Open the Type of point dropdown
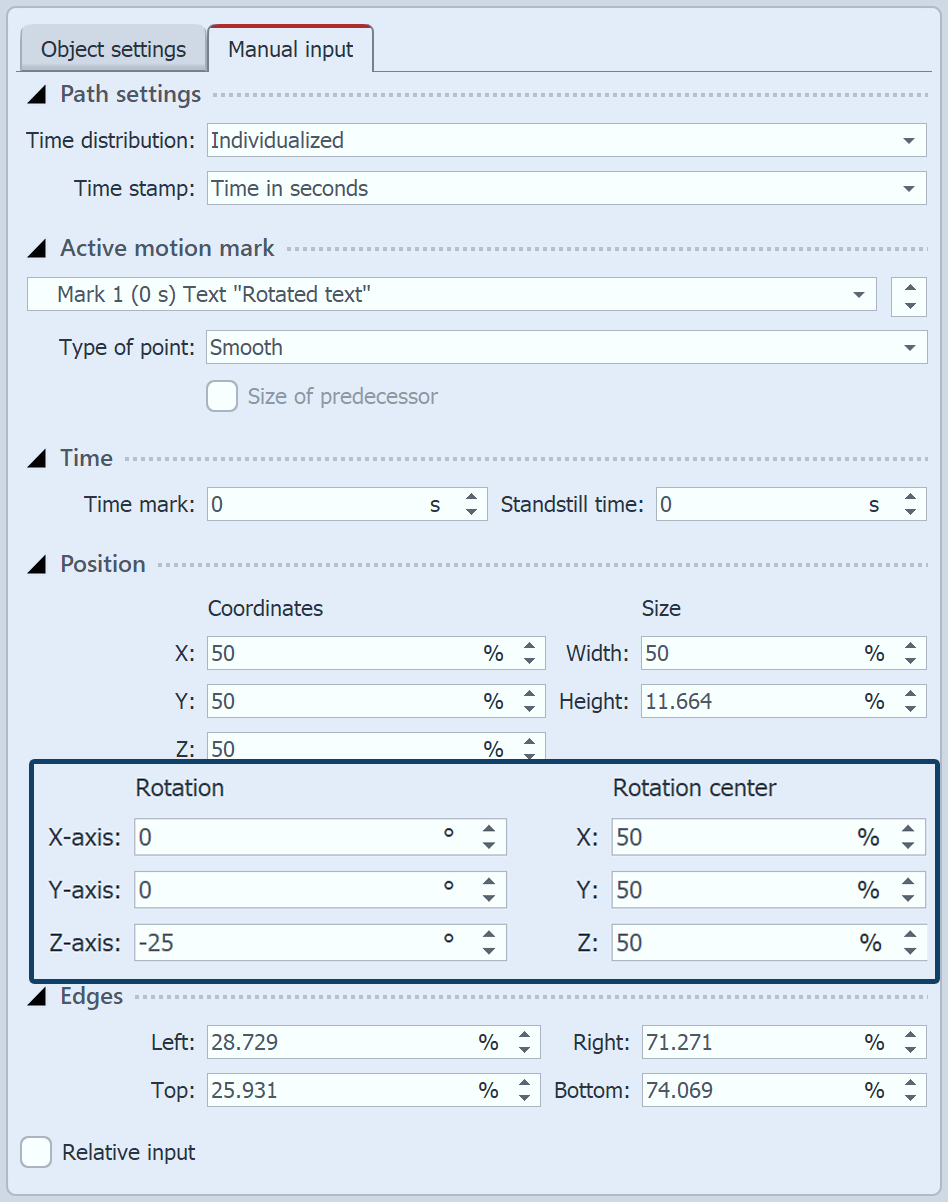The image size is (948, 1202). pyautogui.click(x=908, y=347)
